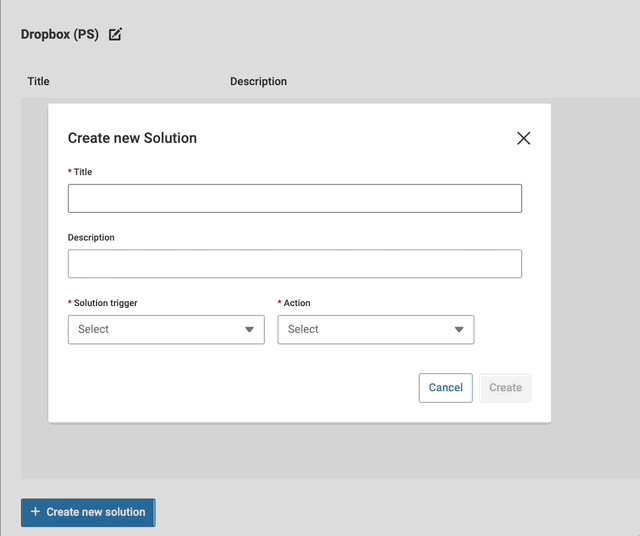Click the Create new Solution dialog heading
This screenshot has height=536, width=640.
click(x=132, y=138)
